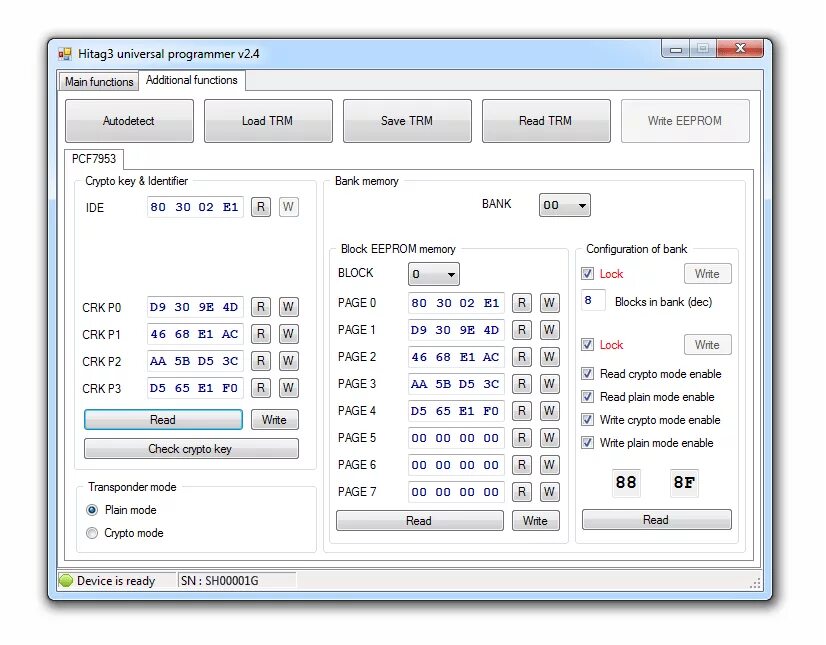
Task: Click the green Device is ready indicator
Action: coord(66,581)
